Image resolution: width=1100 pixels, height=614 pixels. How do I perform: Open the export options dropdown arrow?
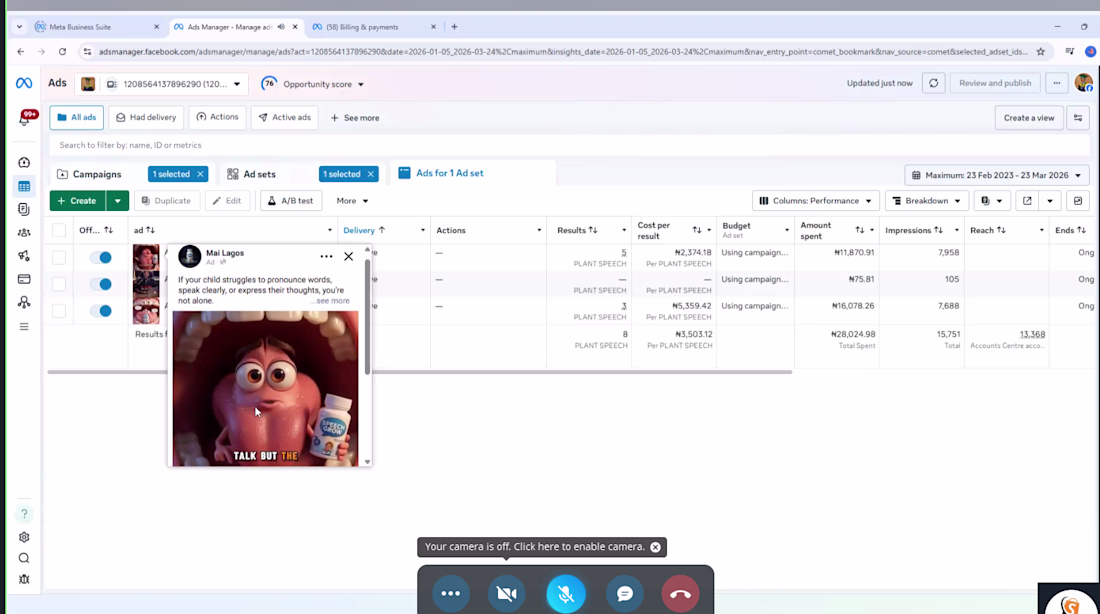1050,201
